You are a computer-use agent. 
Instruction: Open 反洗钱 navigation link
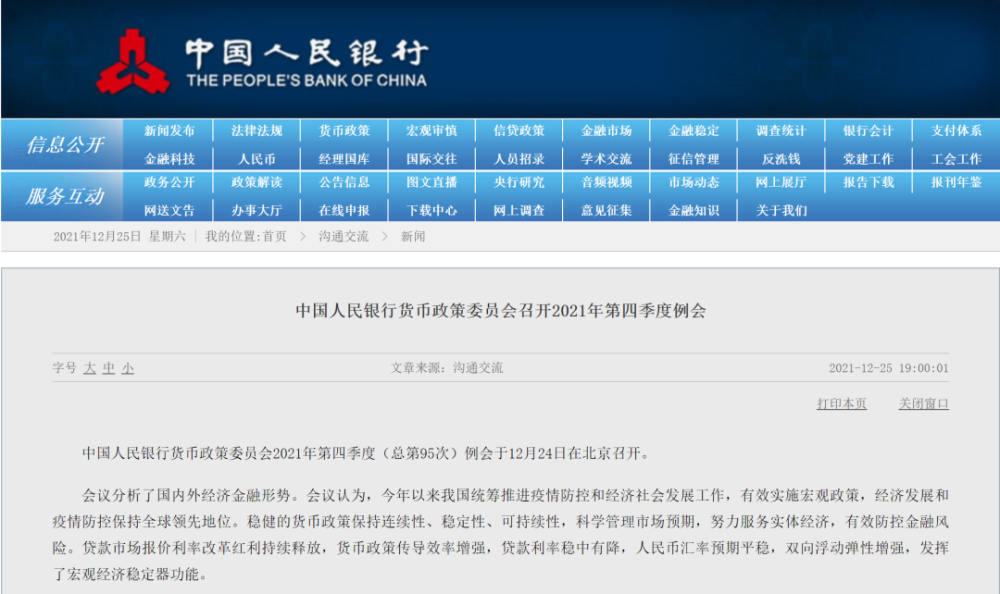[x=781, y=159]
